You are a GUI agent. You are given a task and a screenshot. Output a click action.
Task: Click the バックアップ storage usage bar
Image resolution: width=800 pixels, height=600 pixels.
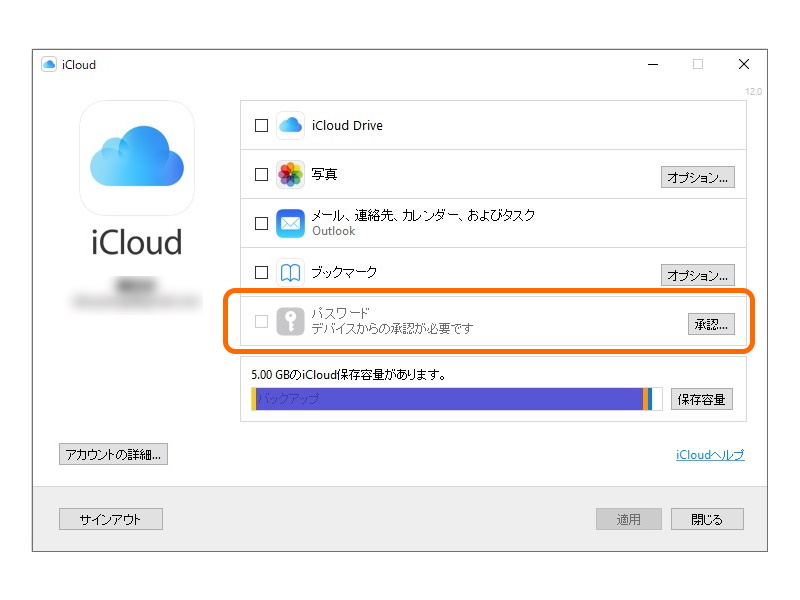pyautogui.click(x=450, y=398)
